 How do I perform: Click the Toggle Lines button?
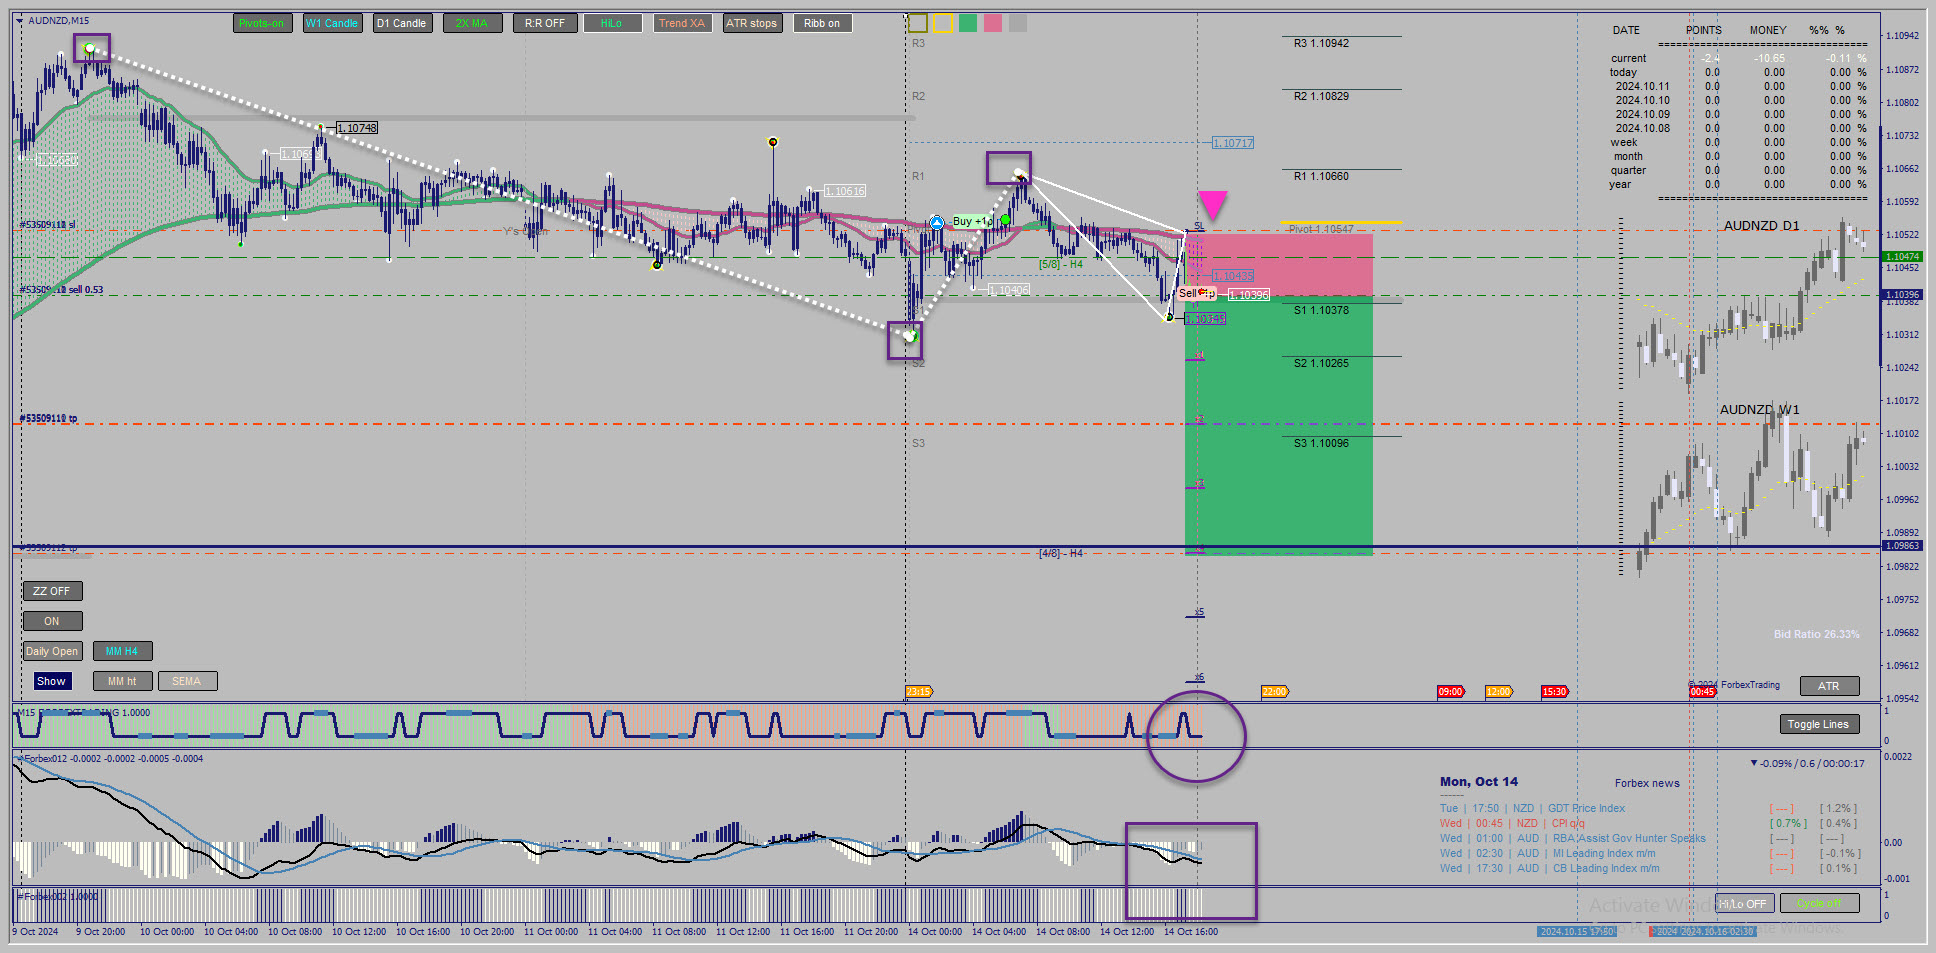point(1818,724)
